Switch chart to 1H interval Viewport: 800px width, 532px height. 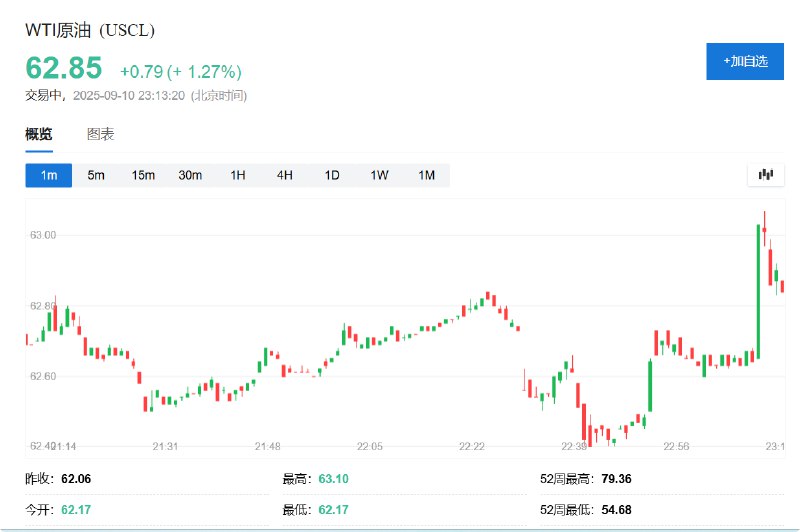[x=238, y=175]
